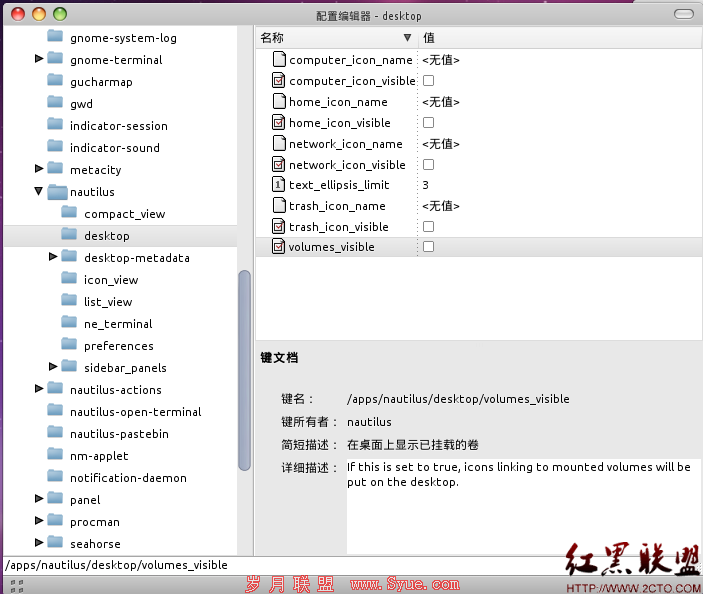Click the trash_icon_visible boolean key icon
This screenshot has width=703, height=594.
[279, 226]
